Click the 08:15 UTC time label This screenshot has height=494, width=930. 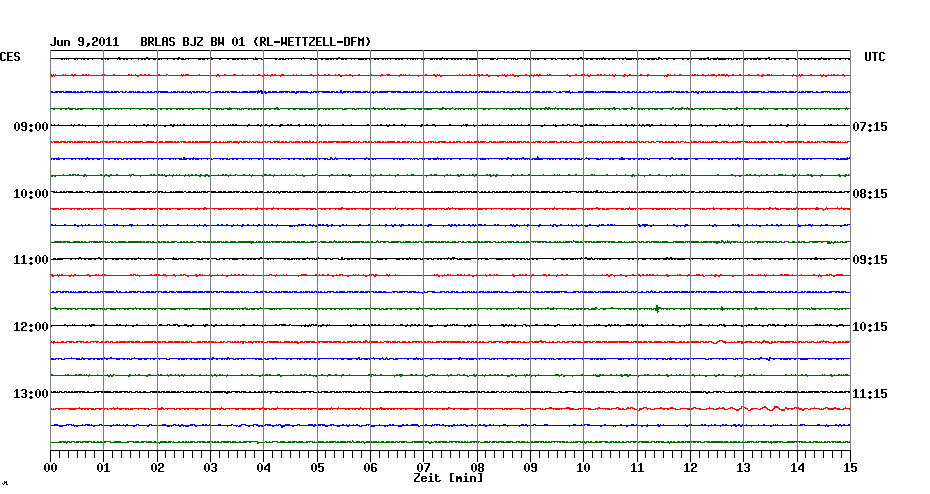[869, 193]
